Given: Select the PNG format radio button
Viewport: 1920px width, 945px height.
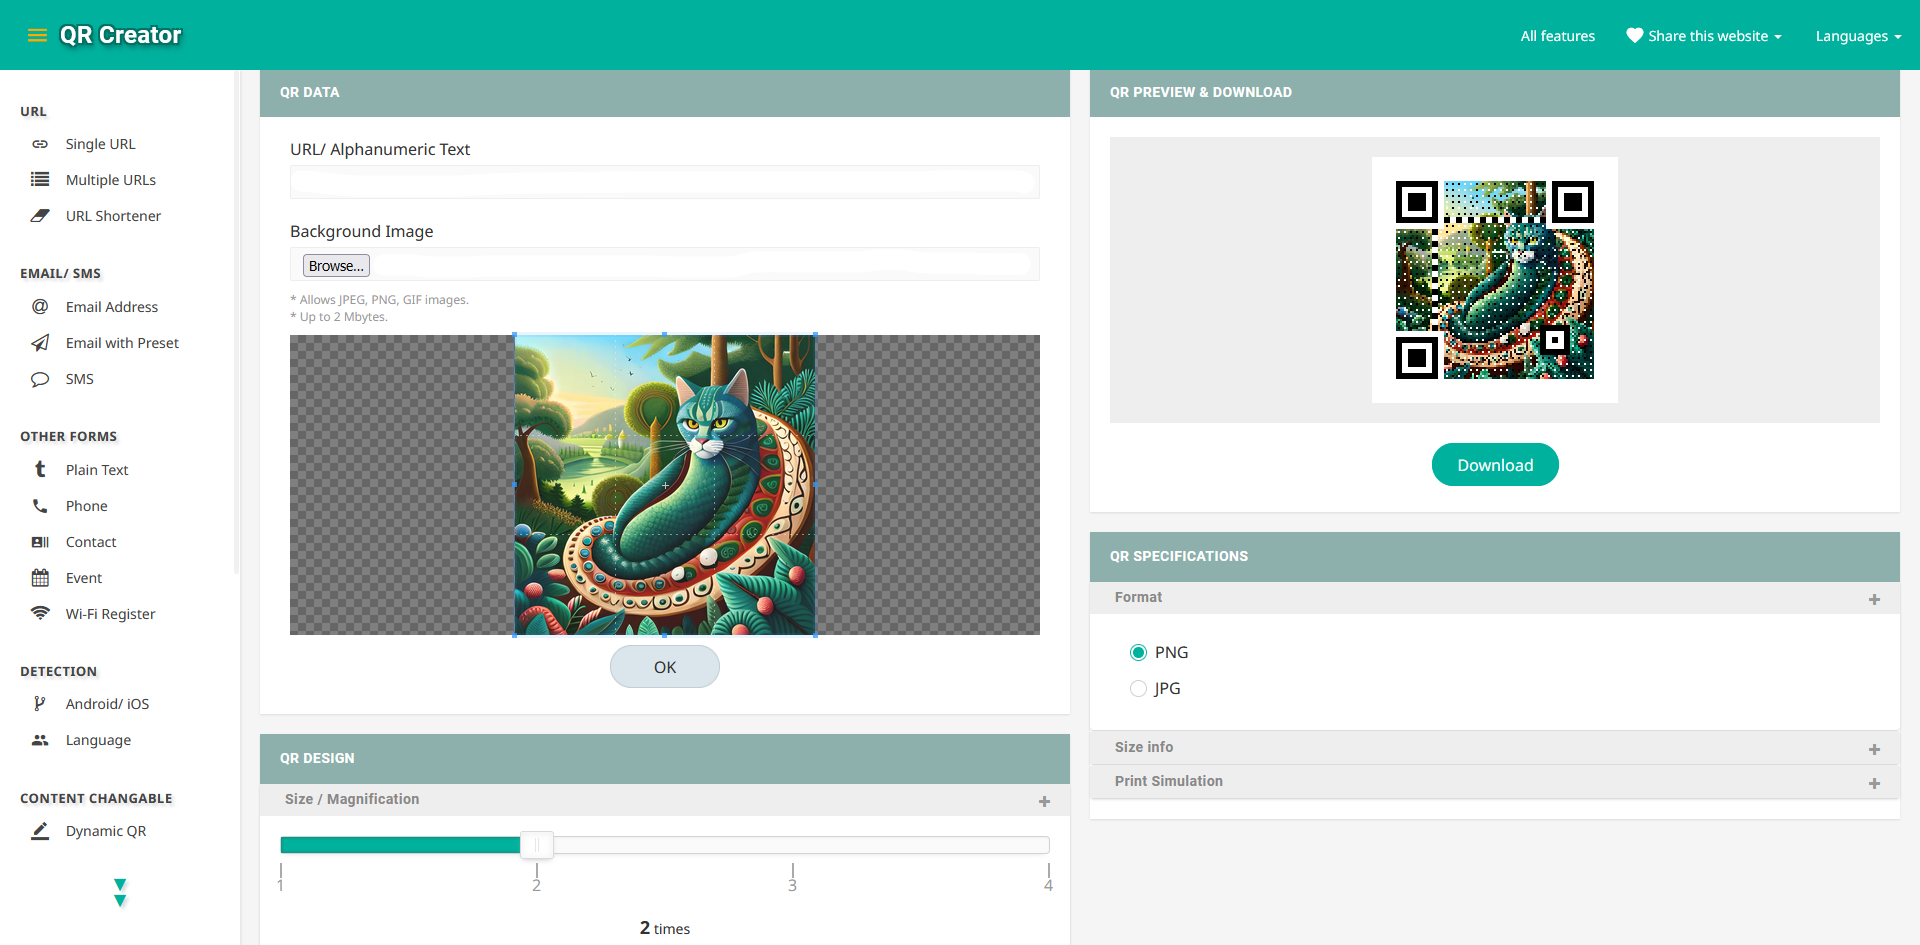Looking at the screenshot, I should [x=1138, y=653].
